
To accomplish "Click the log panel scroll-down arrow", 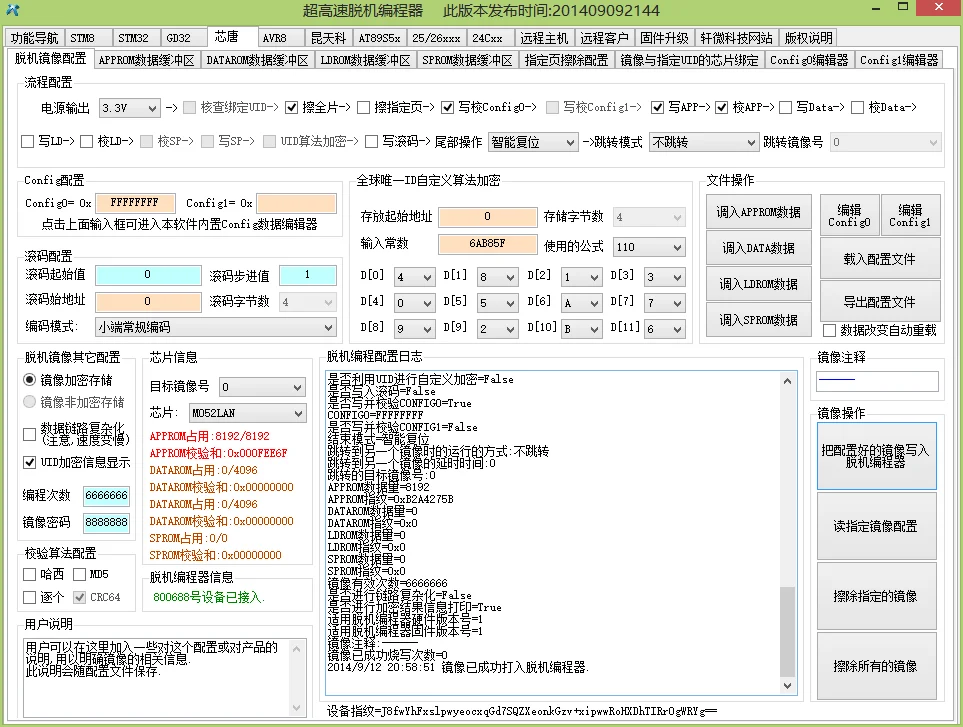I will click(787, 685).
